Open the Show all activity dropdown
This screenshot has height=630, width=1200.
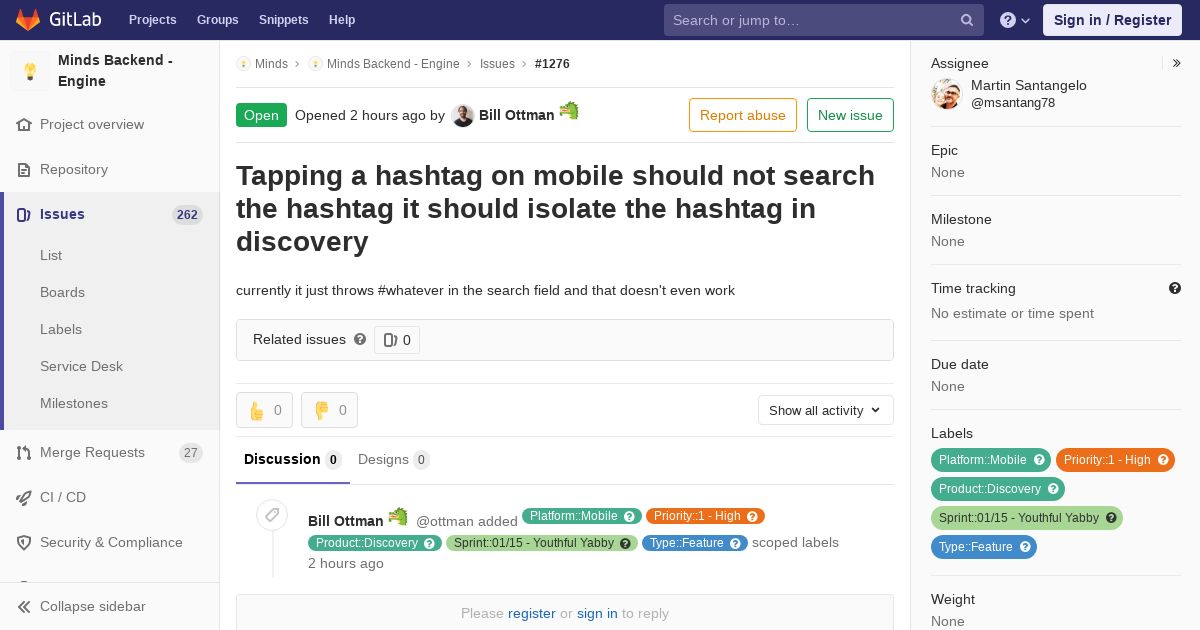point(826,410)
